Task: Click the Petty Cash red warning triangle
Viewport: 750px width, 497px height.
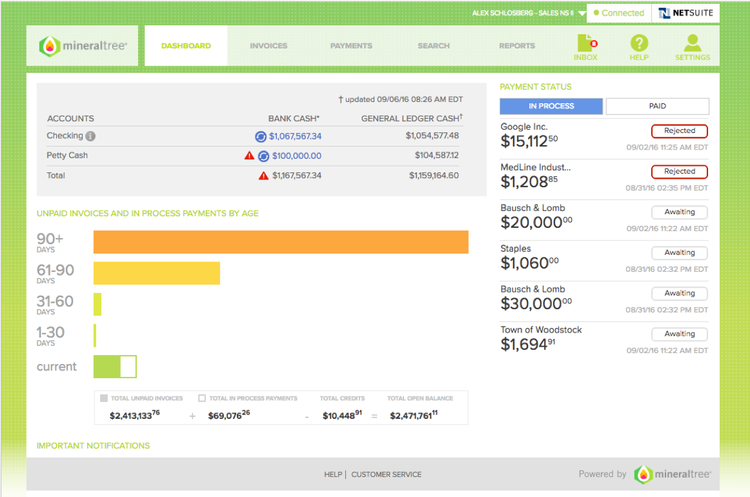Action: (x=249, y=155)
